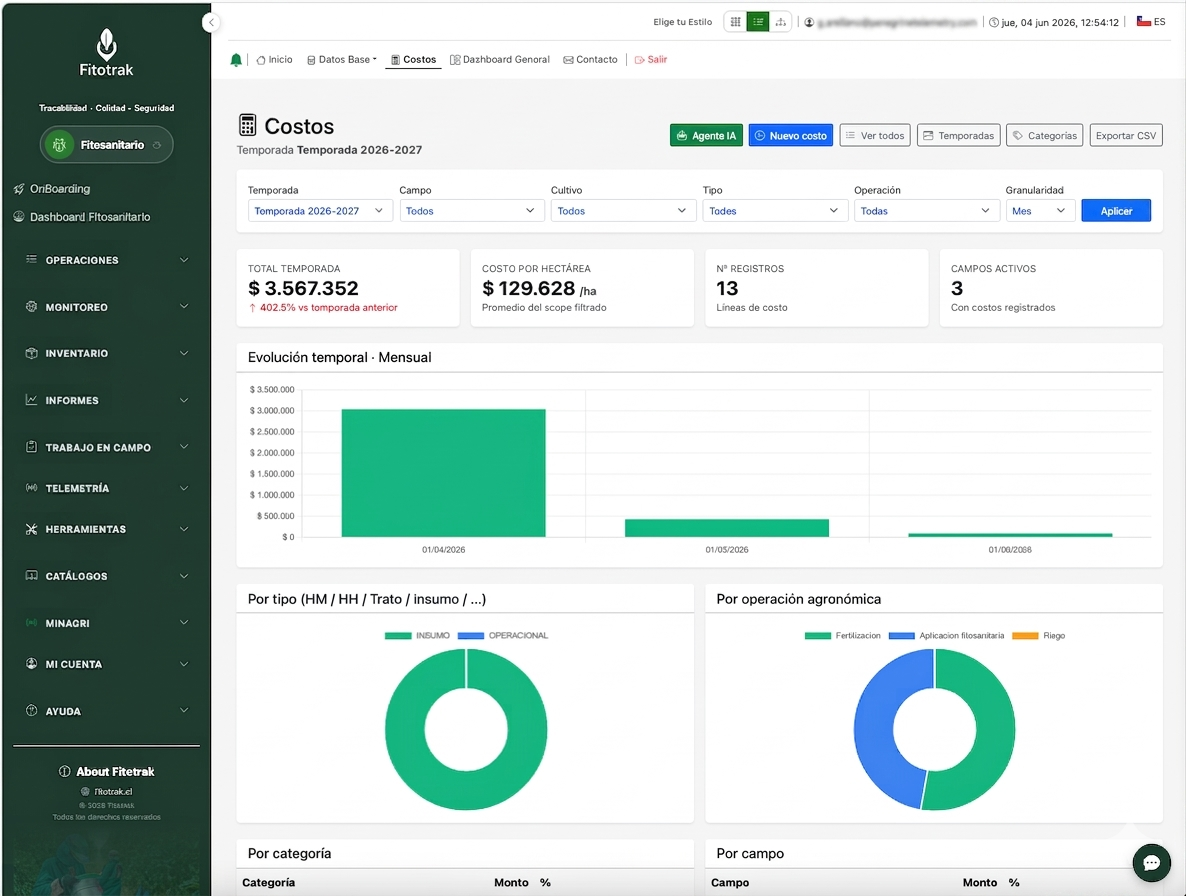Click the Agente IA button

click(x=706, y=135)
